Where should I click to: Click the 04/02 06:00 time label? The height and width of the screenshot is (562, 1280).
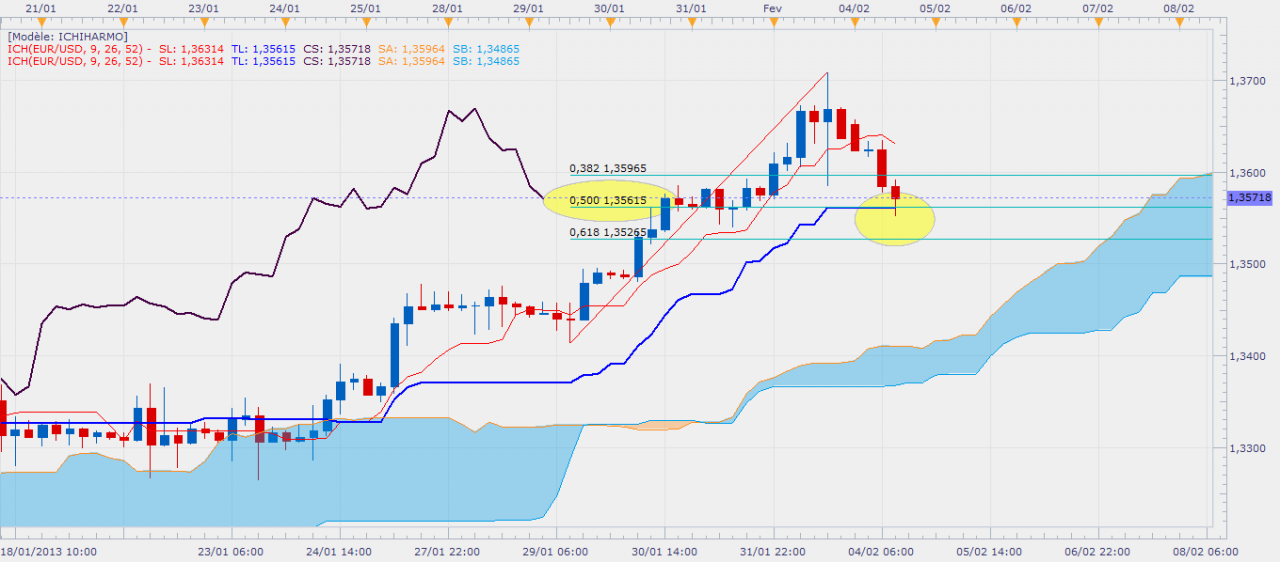coord(883,551)
